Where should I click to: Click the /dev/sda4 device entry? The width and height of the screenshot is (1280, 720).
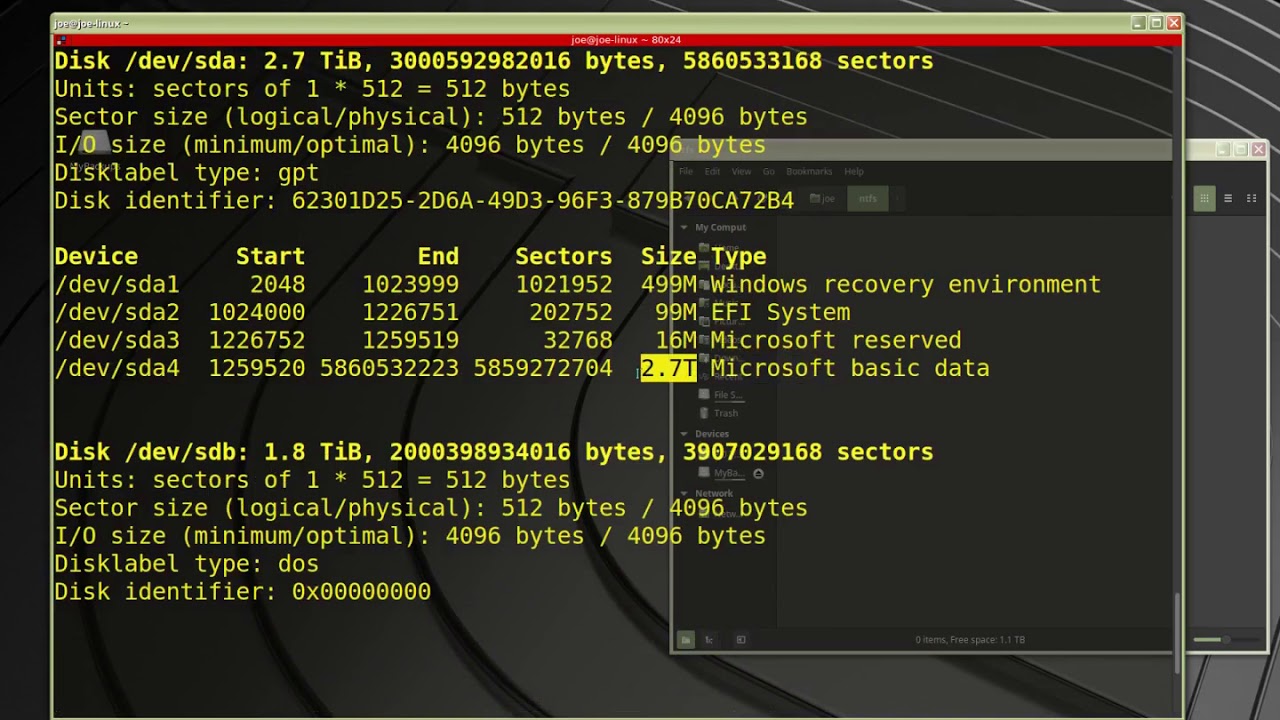pyautogui.click(x=117, y=369)
